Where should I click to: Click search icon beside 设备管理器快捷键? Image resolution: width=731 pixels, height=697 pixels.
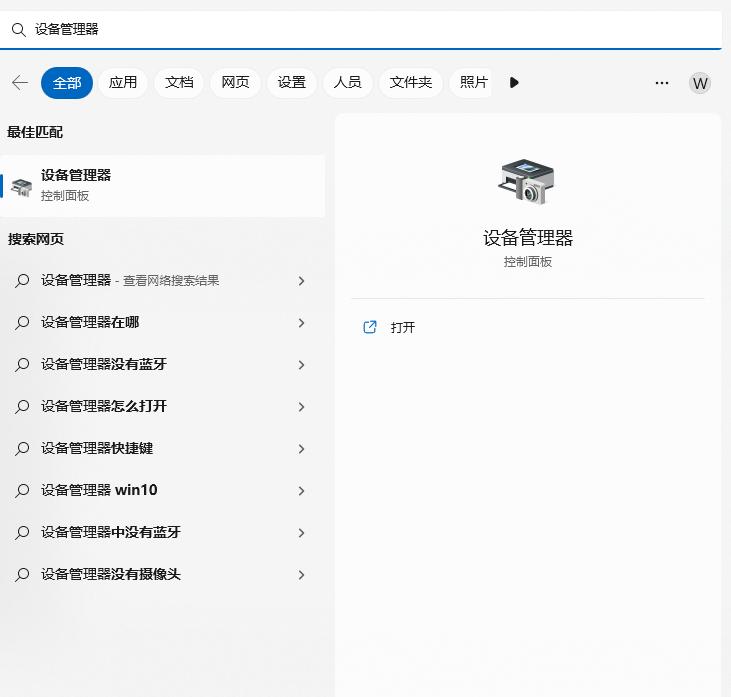[x=22, y=449]
